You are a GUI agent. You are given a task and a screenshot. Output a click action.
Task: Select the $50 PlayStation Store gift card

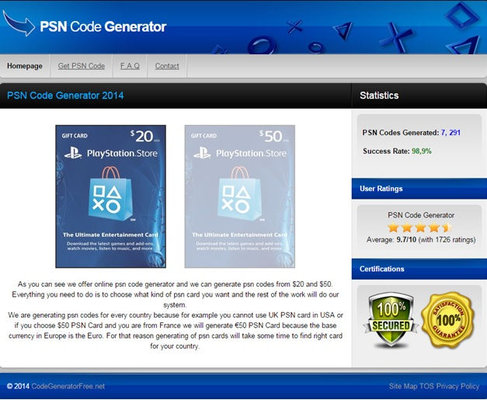click(x=240, y=196)
